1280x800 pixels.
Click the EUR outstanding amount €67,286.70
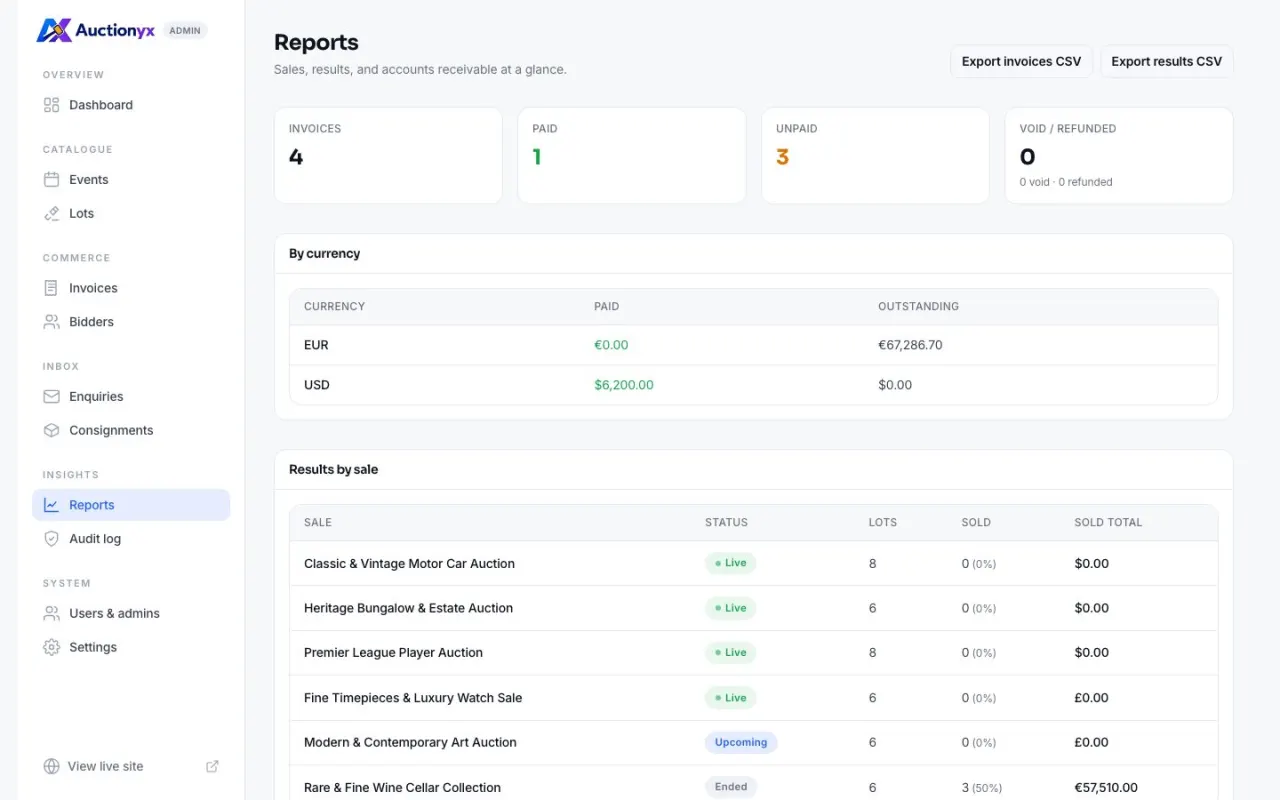pyautogui.click(x=910, y=345)
